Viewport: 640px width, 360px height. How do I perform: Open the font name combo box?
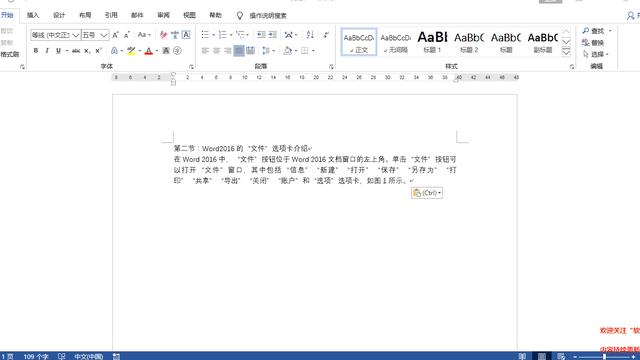[55, 35]
